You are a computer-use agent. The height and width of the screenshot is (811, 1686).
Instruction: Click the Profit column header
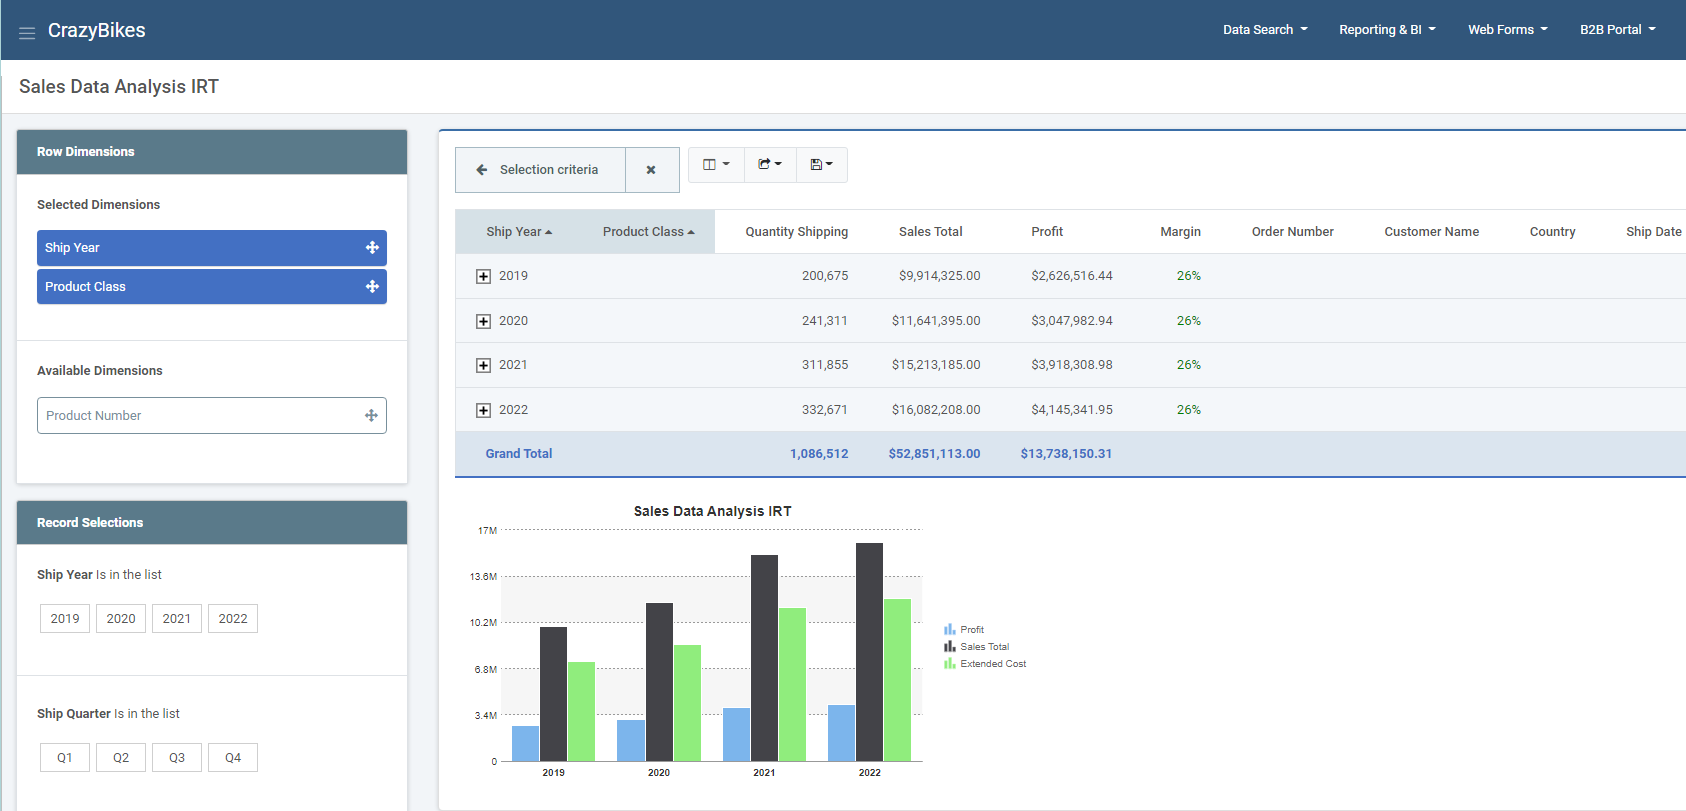tap(1047, 232)
